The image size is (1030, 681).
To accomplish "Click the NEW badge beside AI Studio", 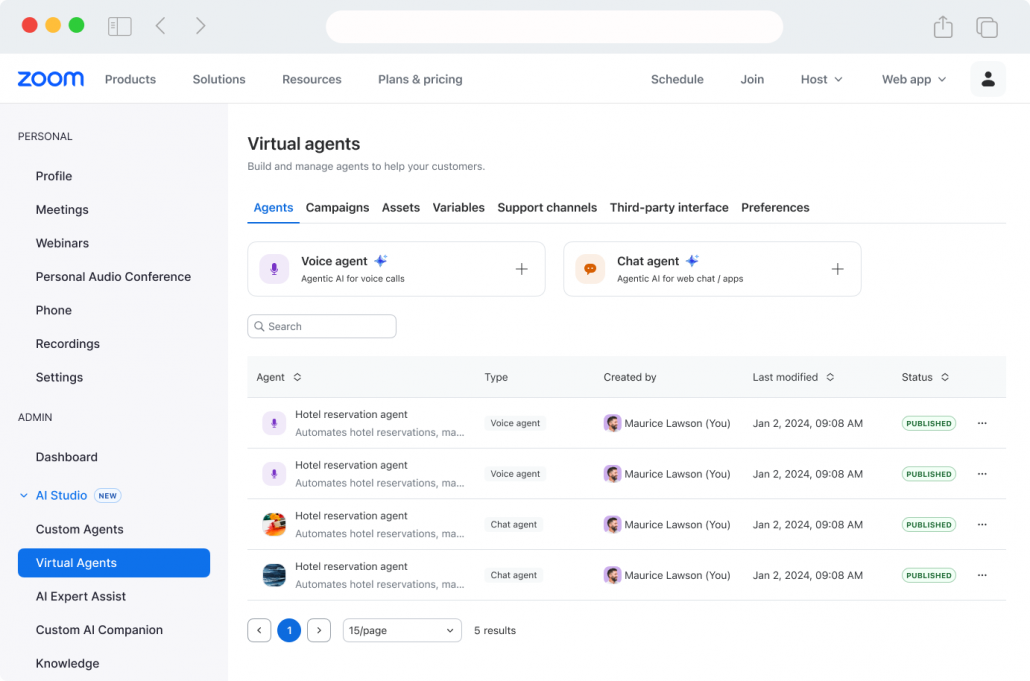I will pyautogui.click(x=108, y=496).
